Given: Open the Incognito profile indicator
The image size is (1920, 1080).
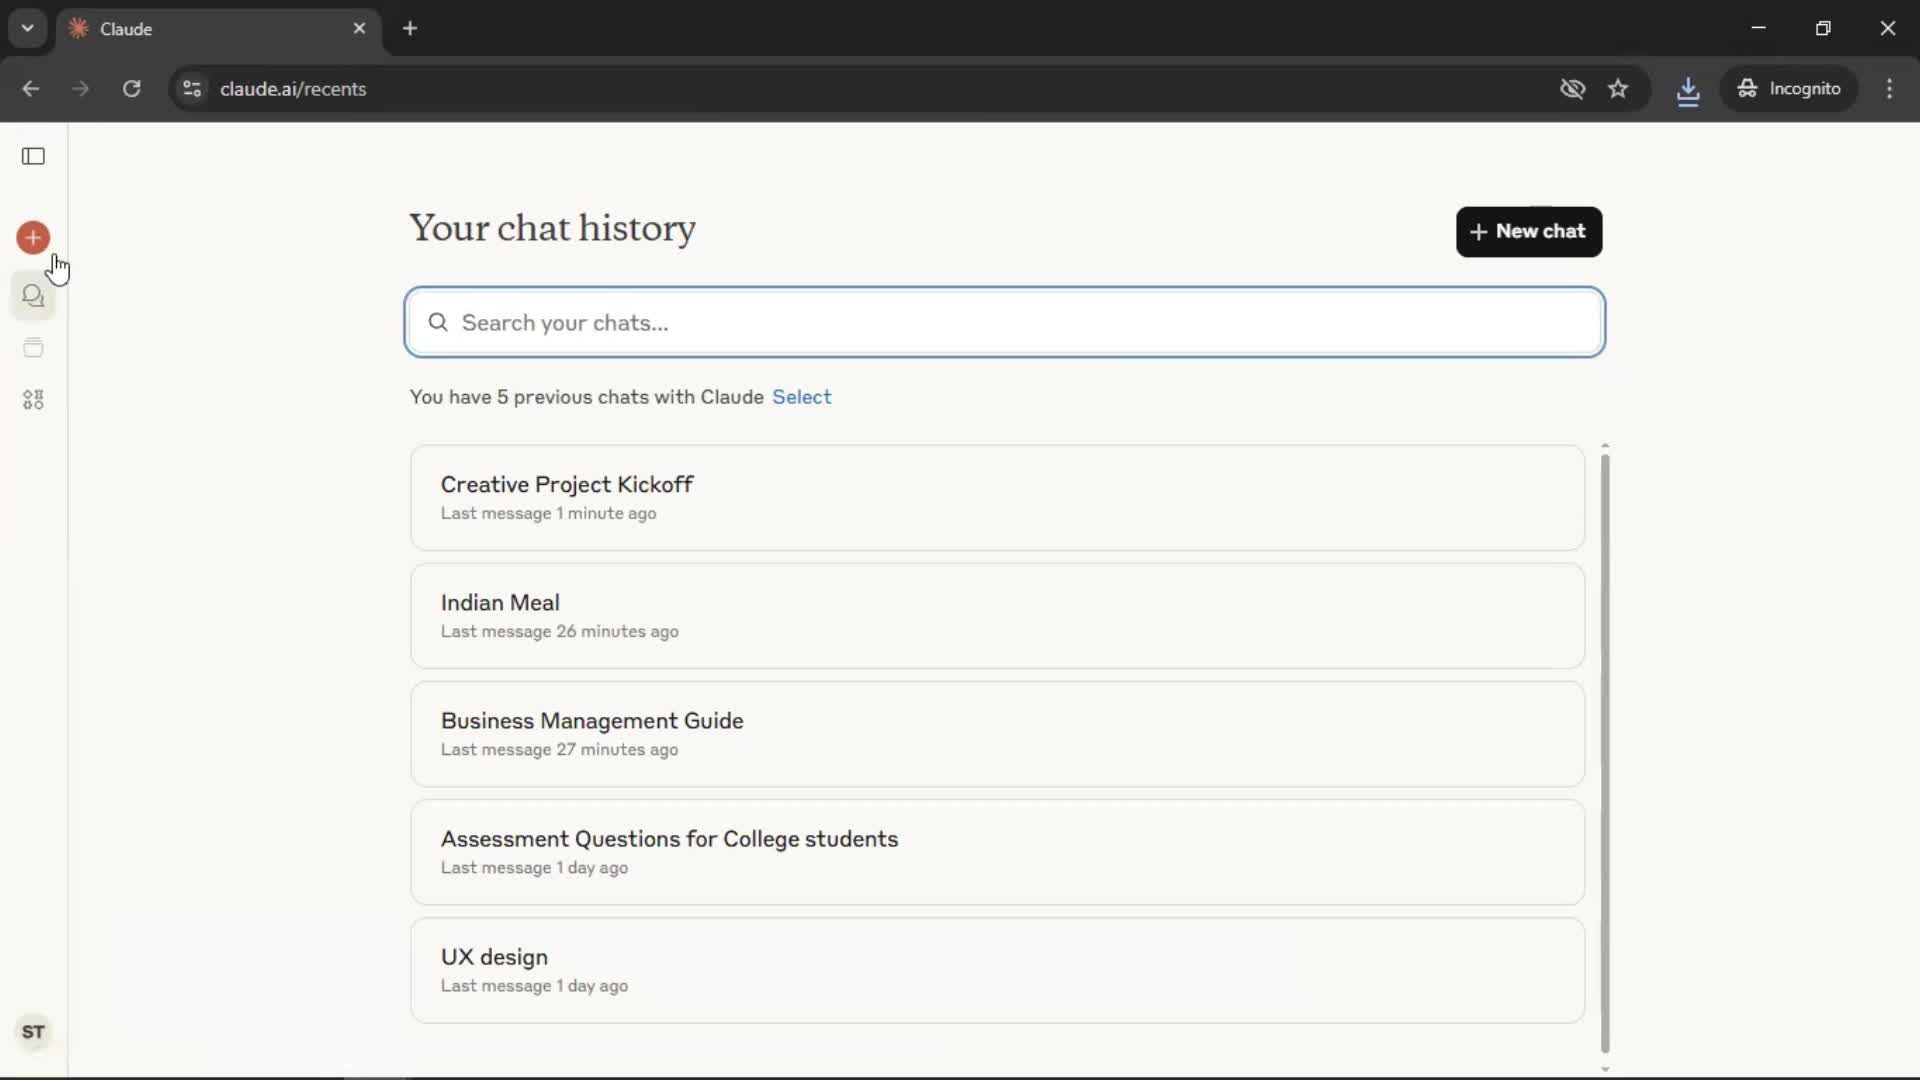Looking at the screenshot, I should (1789, 89).
